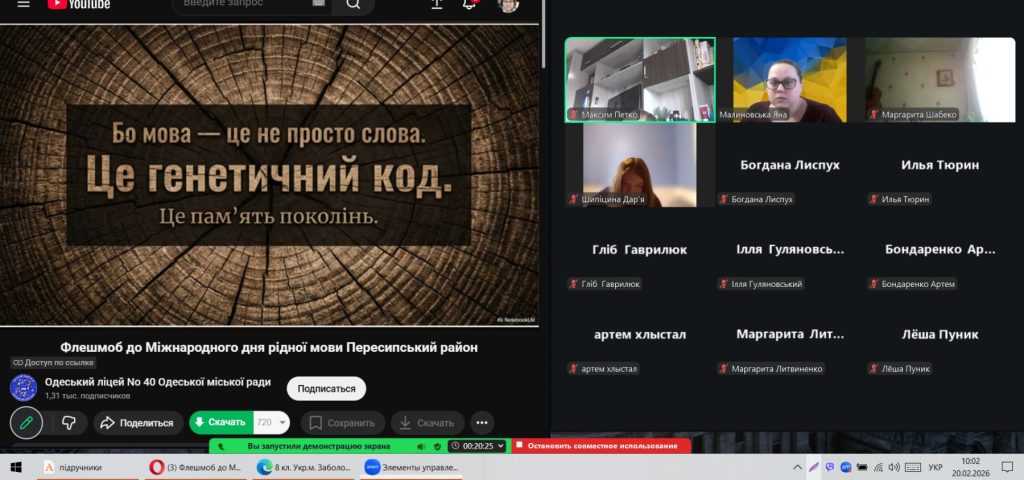Toggle the speaker volume tray icon
The height and width of the screenshot is (480, 1024).
pos(894,467)
